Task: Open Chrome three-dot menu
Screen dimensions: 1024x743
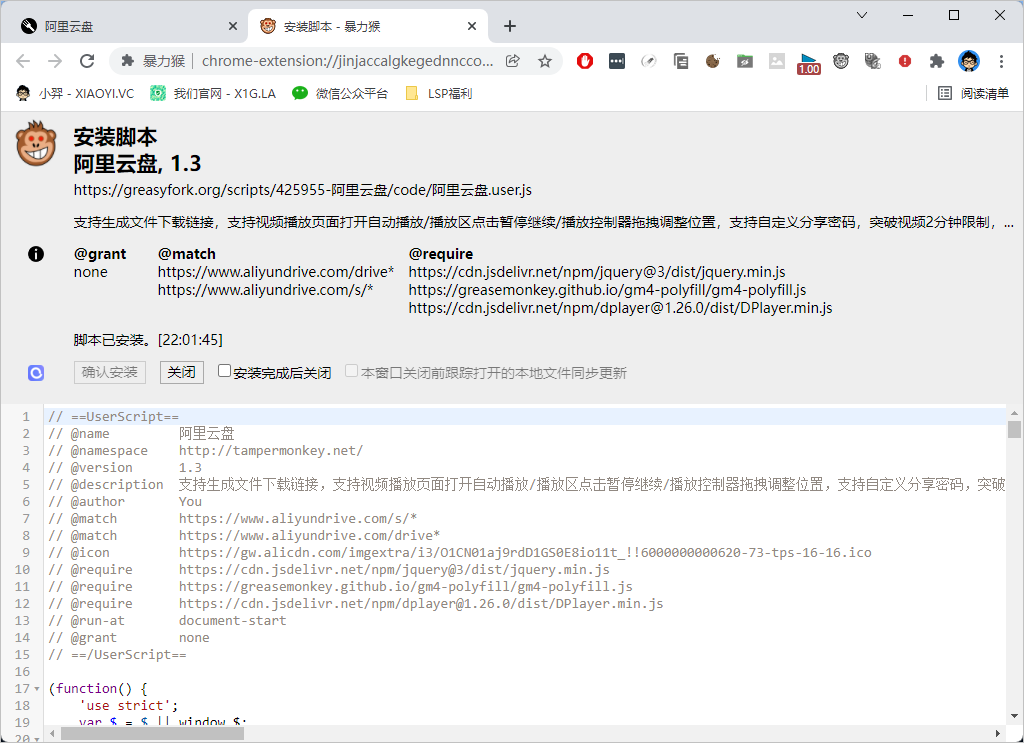Action: (x=1001, y=61)
